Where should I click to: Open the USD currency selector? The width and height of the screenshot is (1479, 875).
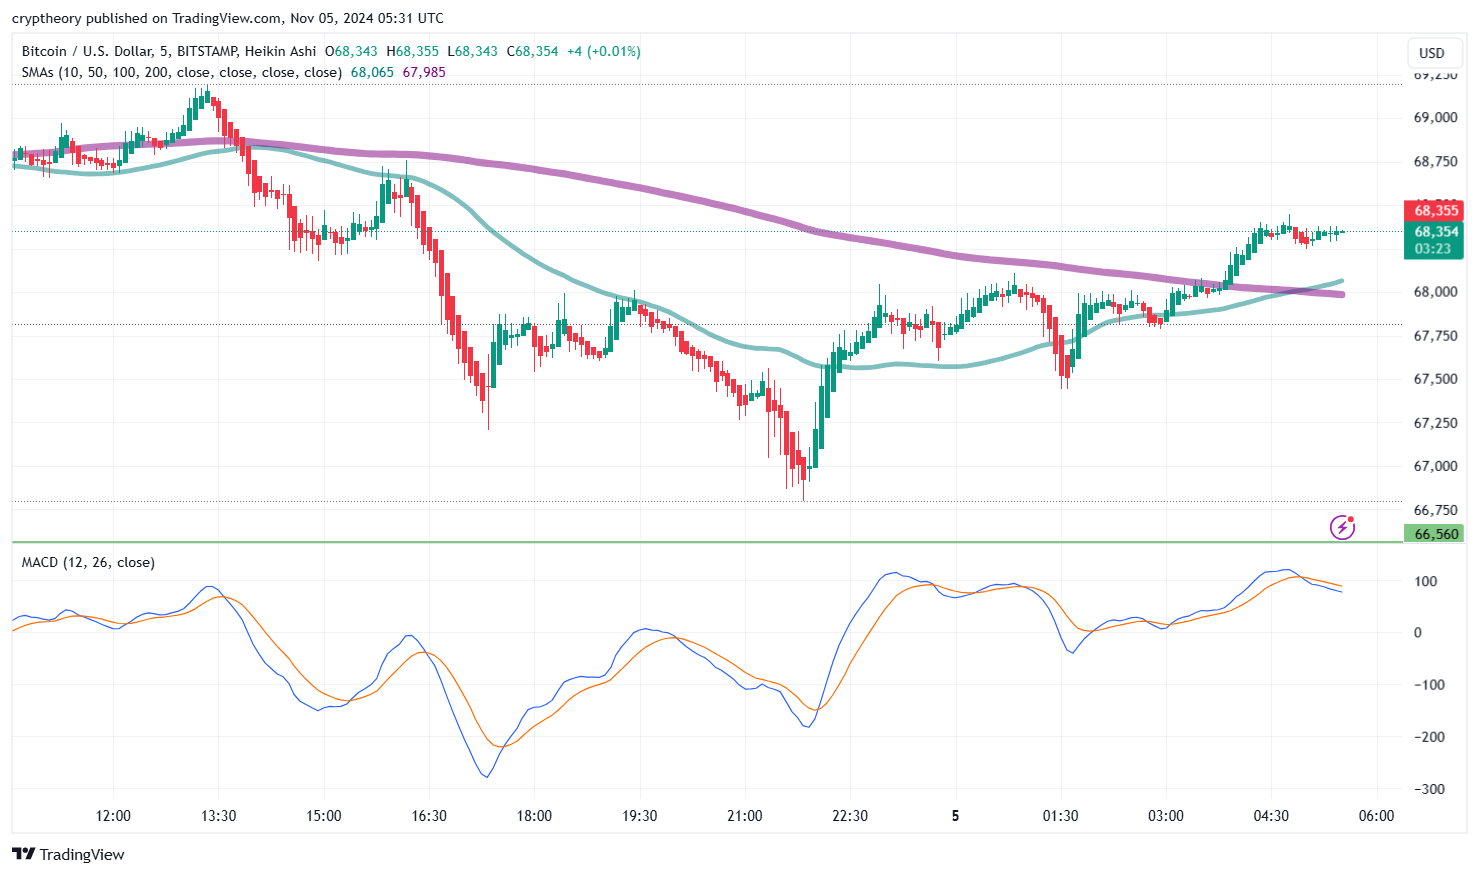coord(1432,53)
